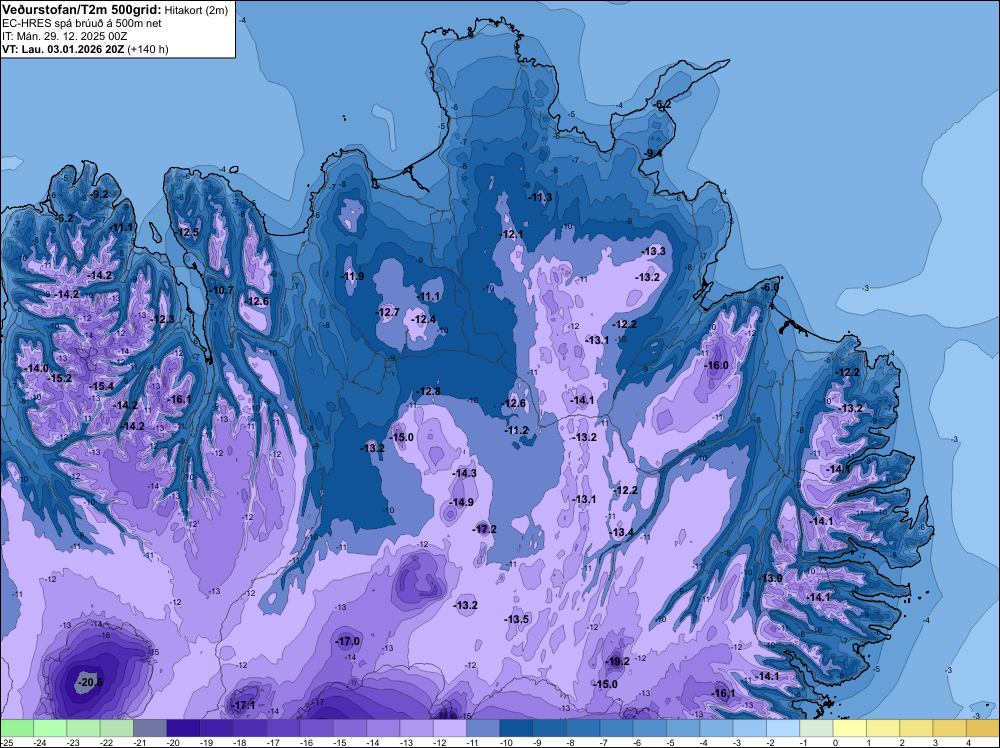
Task: Click the valid time 'VT: Lau. 03.01.2026 20Z'
Action: coord(63,49)
